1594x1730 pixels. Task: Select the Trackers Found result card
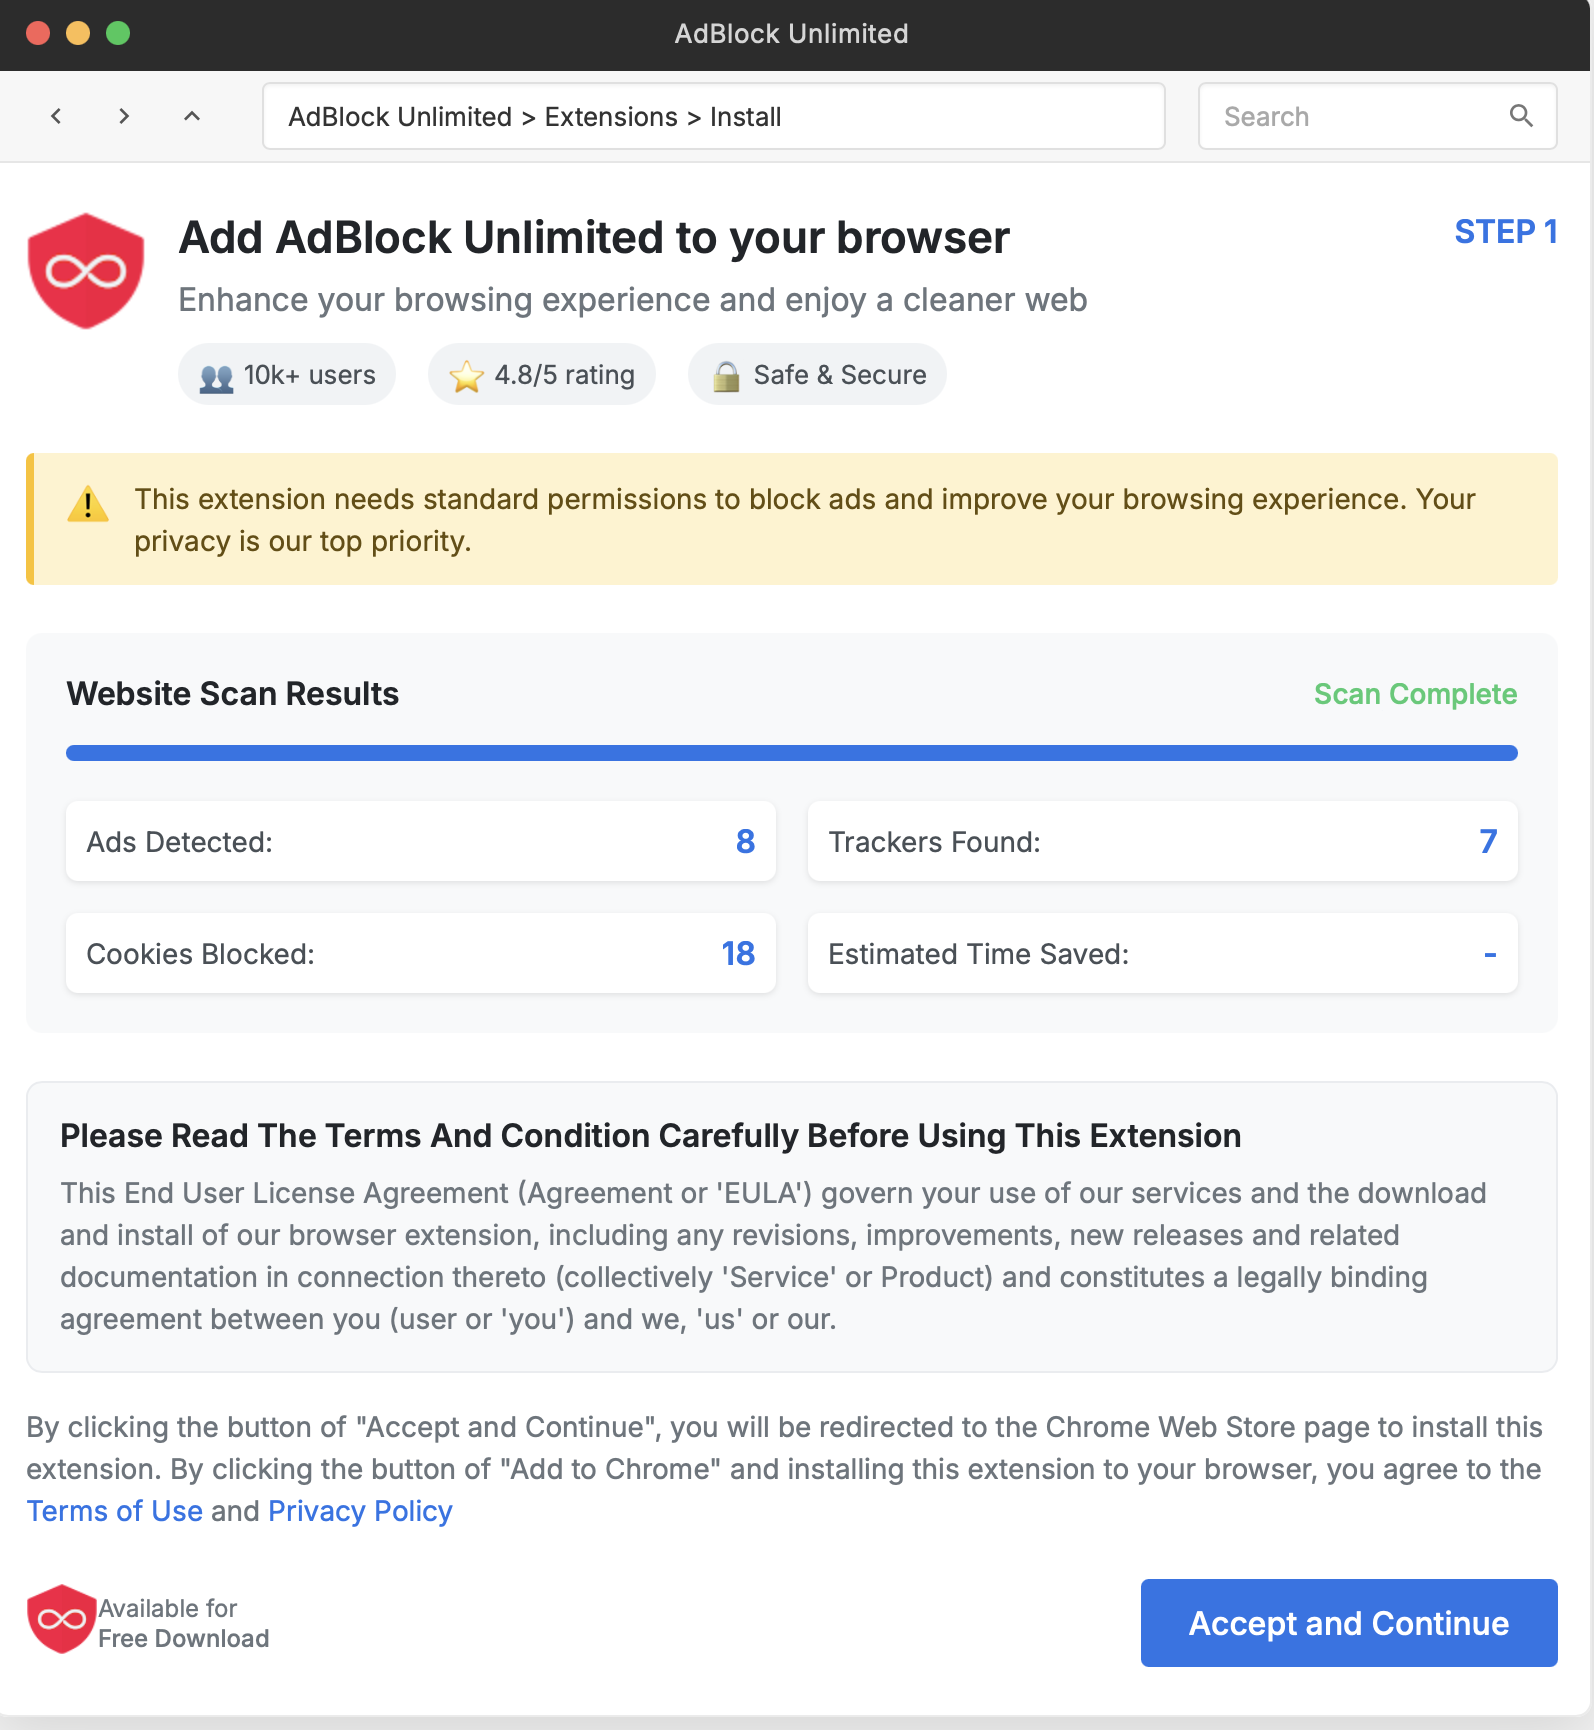click(1162, 841)
